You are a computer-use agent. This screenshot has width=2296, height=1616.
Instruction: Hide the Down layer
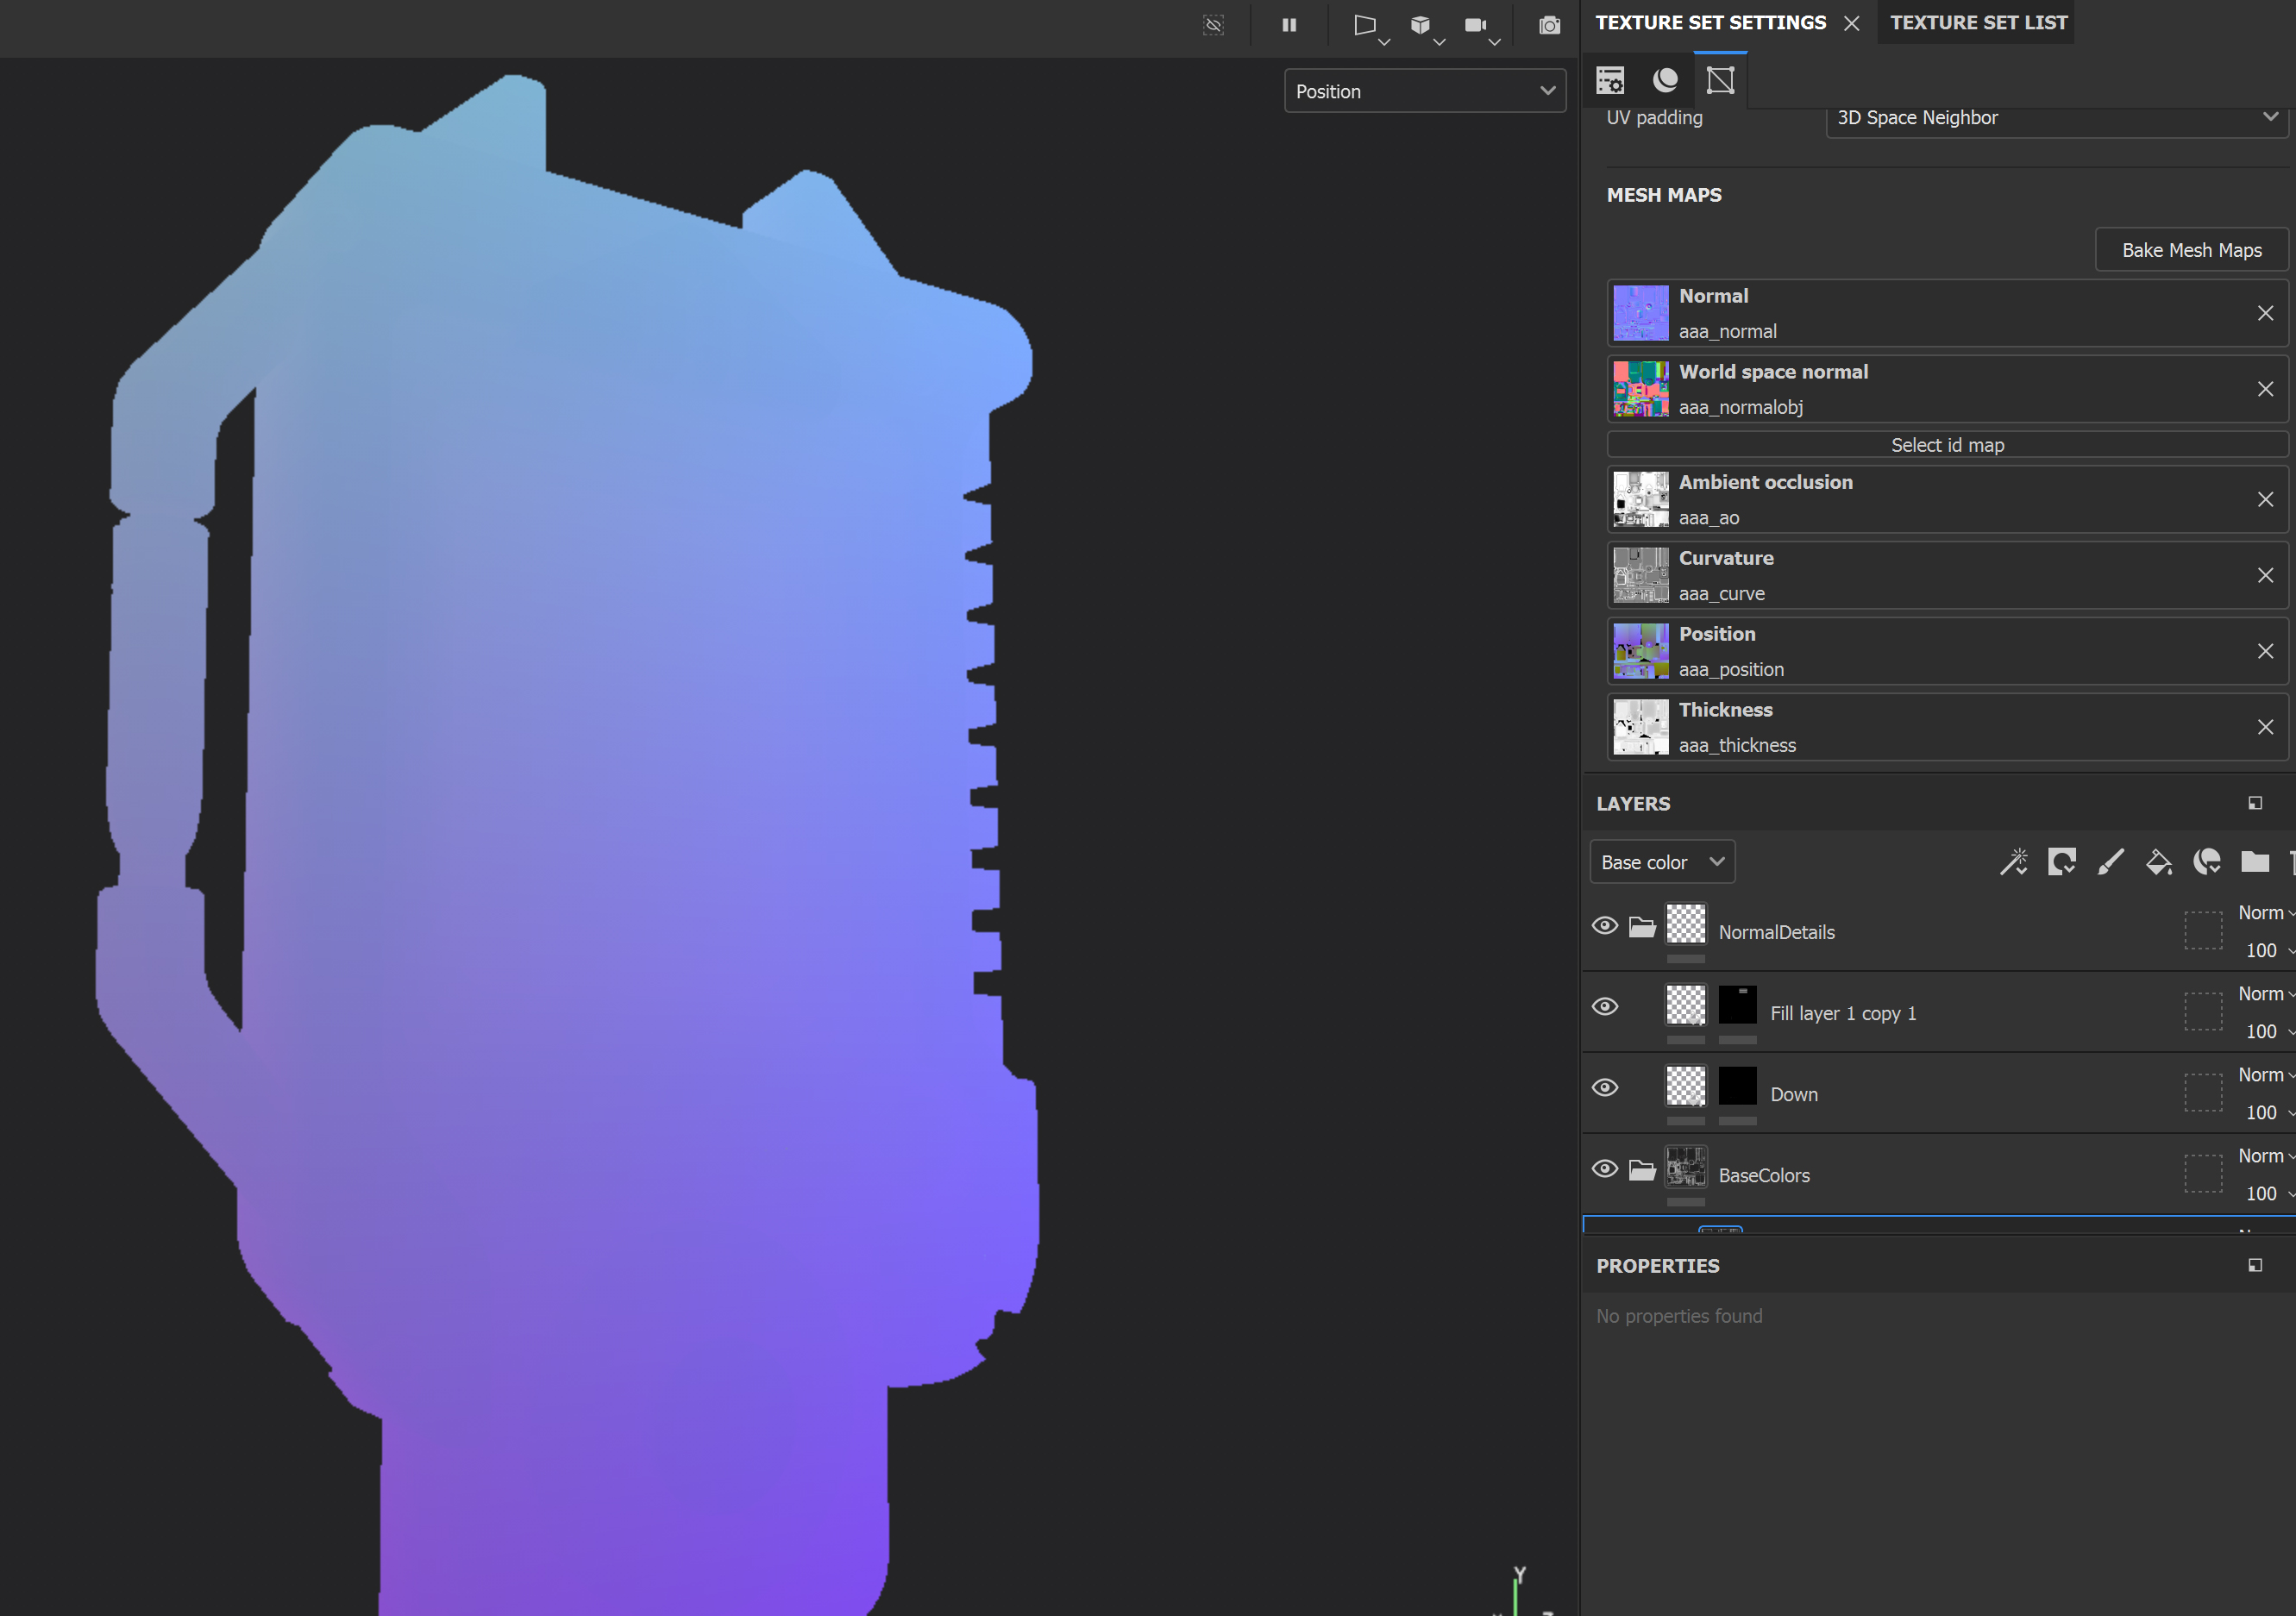click(x=1605, y=1087)
